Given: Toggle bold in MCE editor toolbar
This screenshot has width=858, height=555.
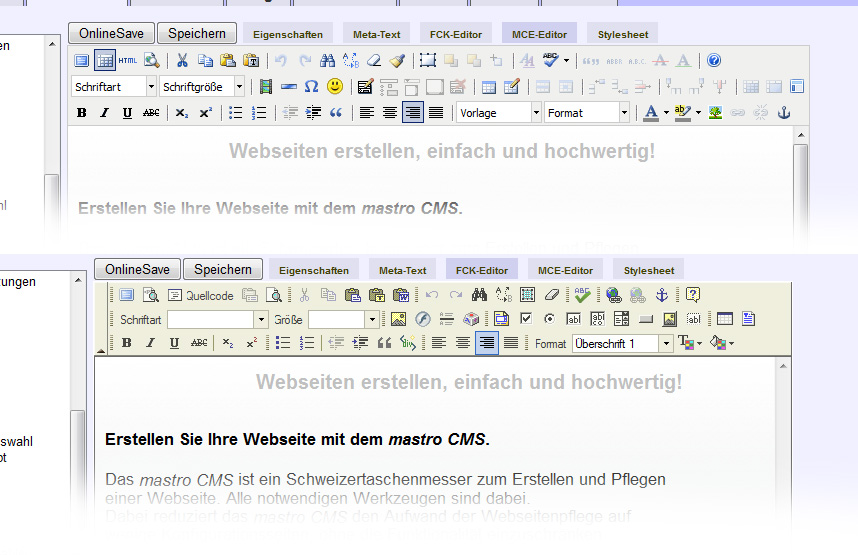Looking at the screenshot, I should [x=82, y=113].
